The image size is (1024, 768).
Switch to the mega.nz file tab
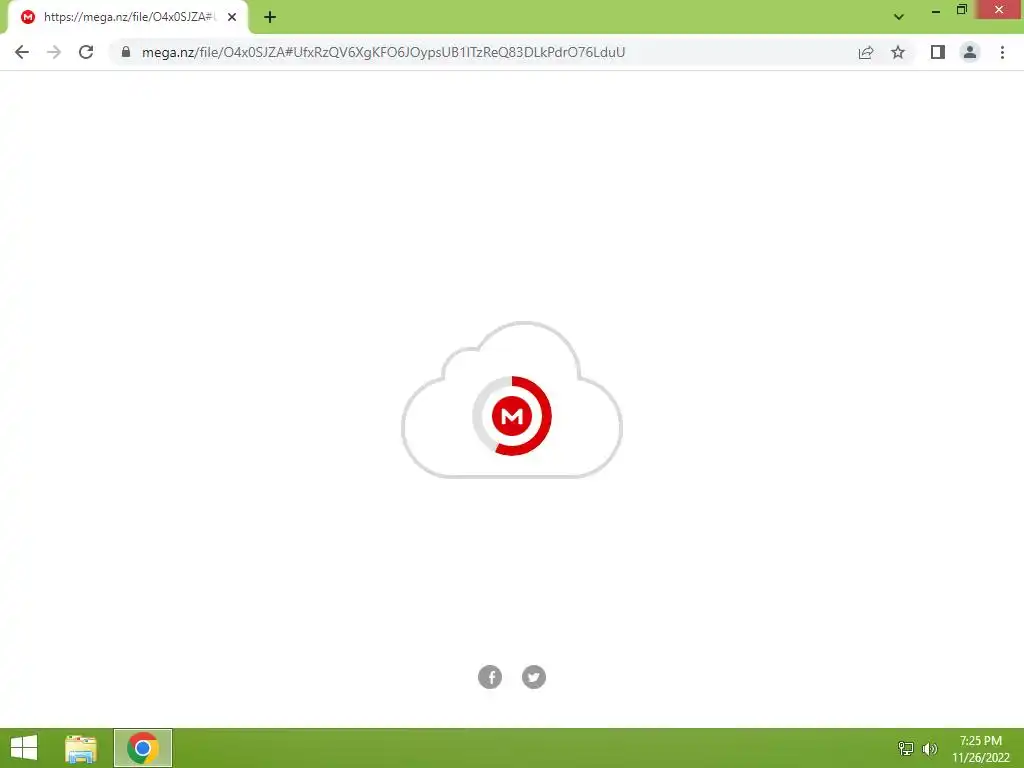(x=127, y=17)
